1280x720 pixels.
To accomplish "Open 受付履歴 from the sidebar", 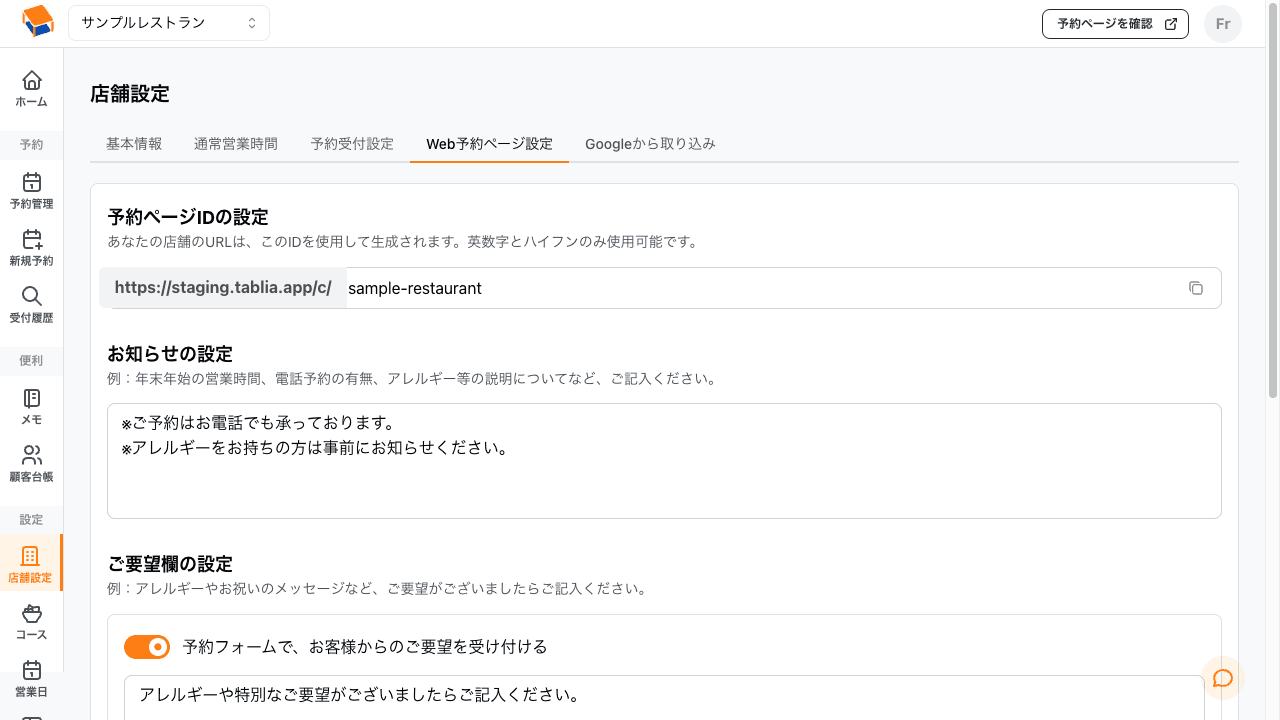I will click(x=31, y=303).
